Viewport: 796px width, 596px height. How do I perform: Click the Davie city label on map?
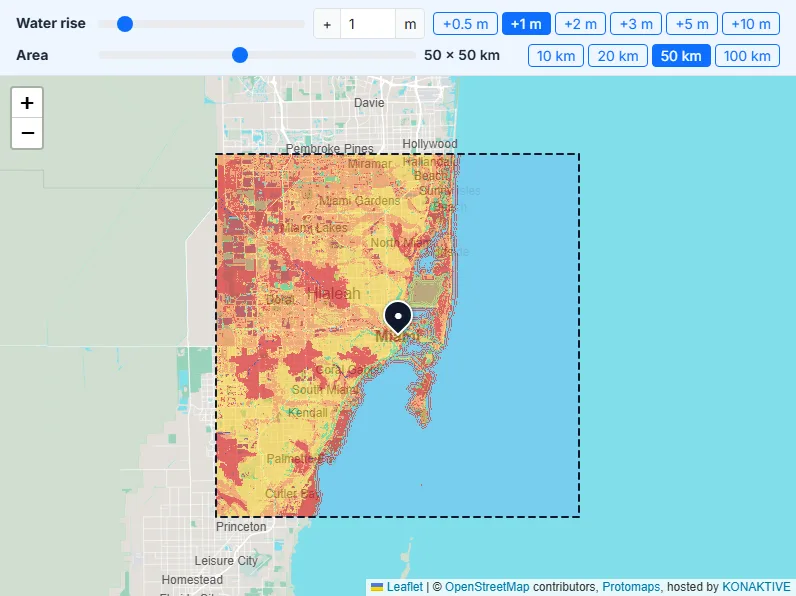pos(369,103)
